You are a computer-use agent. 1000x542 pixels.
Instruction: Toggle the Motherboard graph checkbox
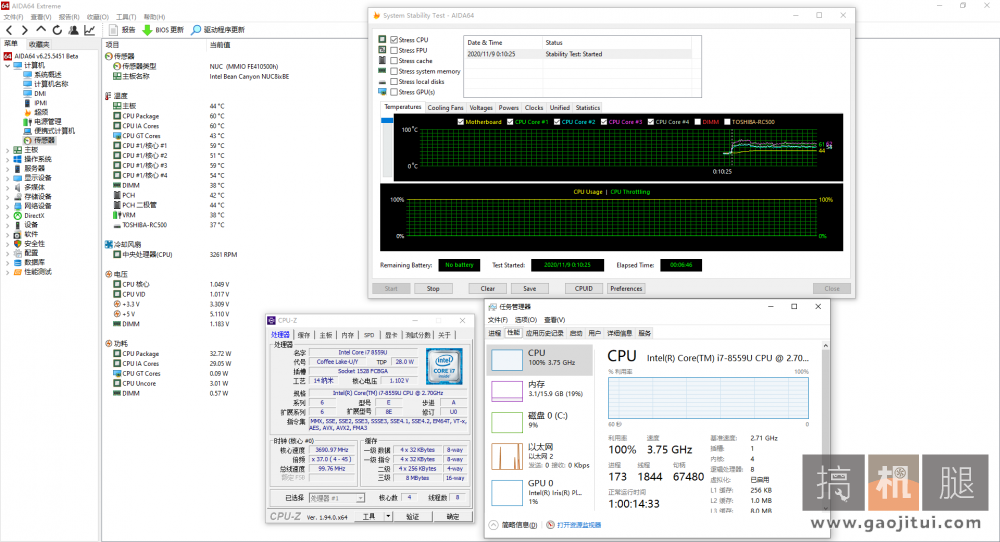[x=460, y=122]
